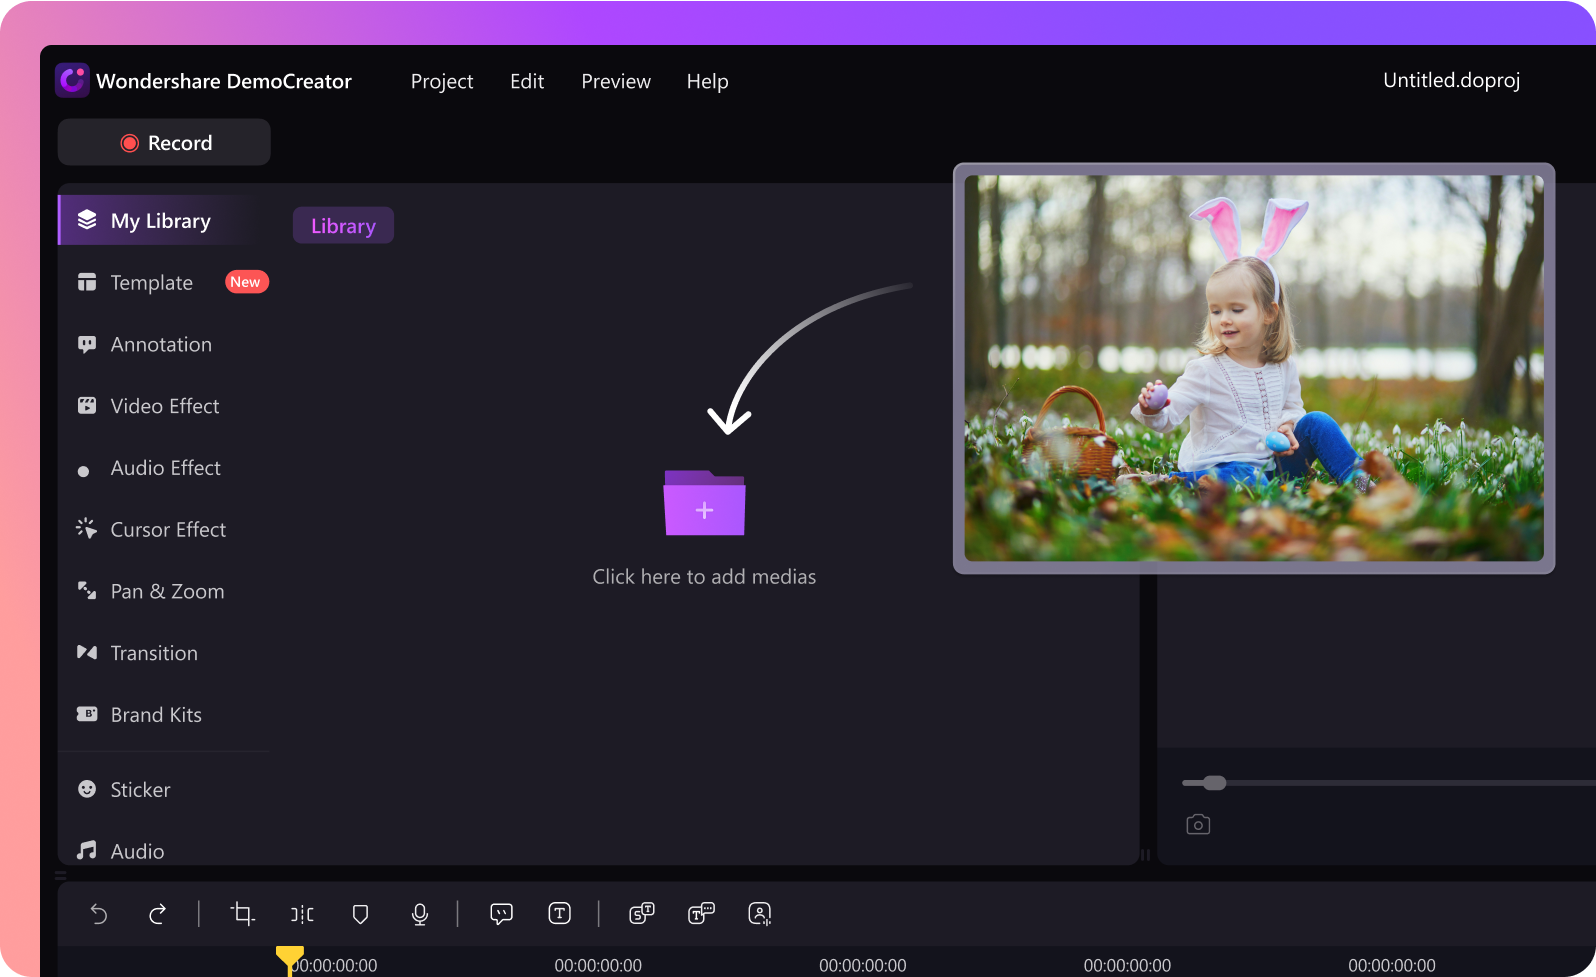The width and height of the screenshot is (1596, 977).
Task: Open Audio Effect in the sidebar
Action: point(164,468)
